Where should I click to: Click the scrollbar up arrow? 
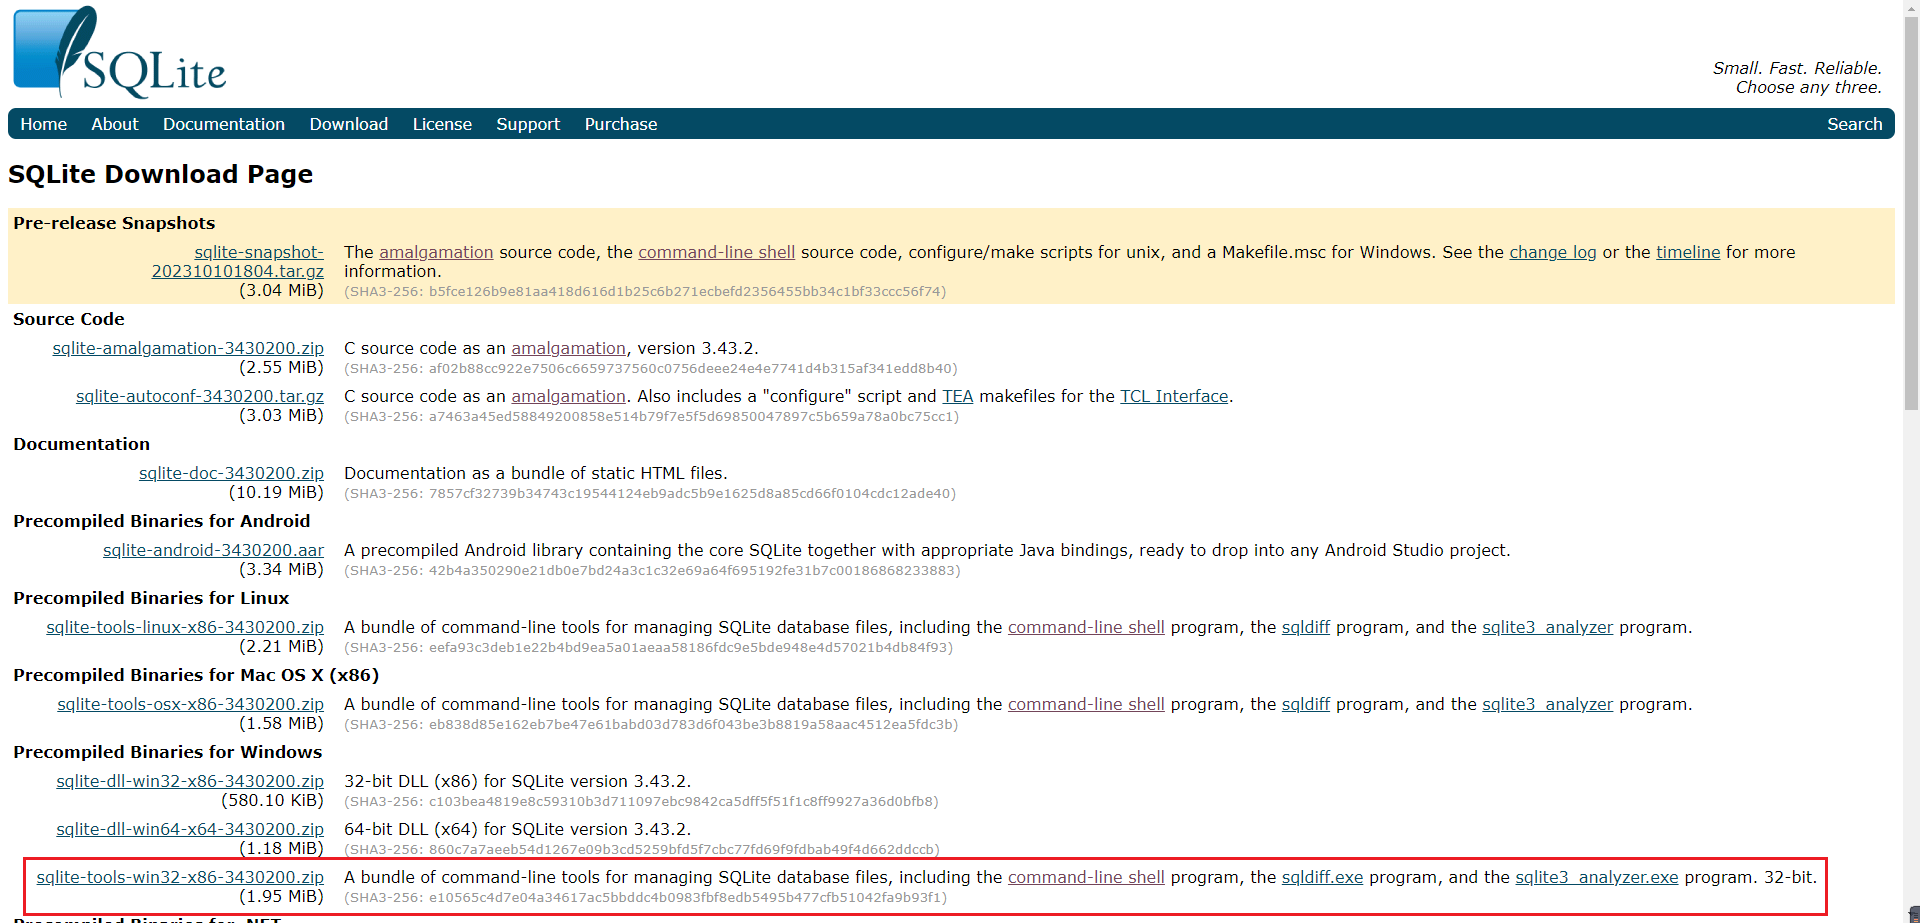coord(1911,7)
